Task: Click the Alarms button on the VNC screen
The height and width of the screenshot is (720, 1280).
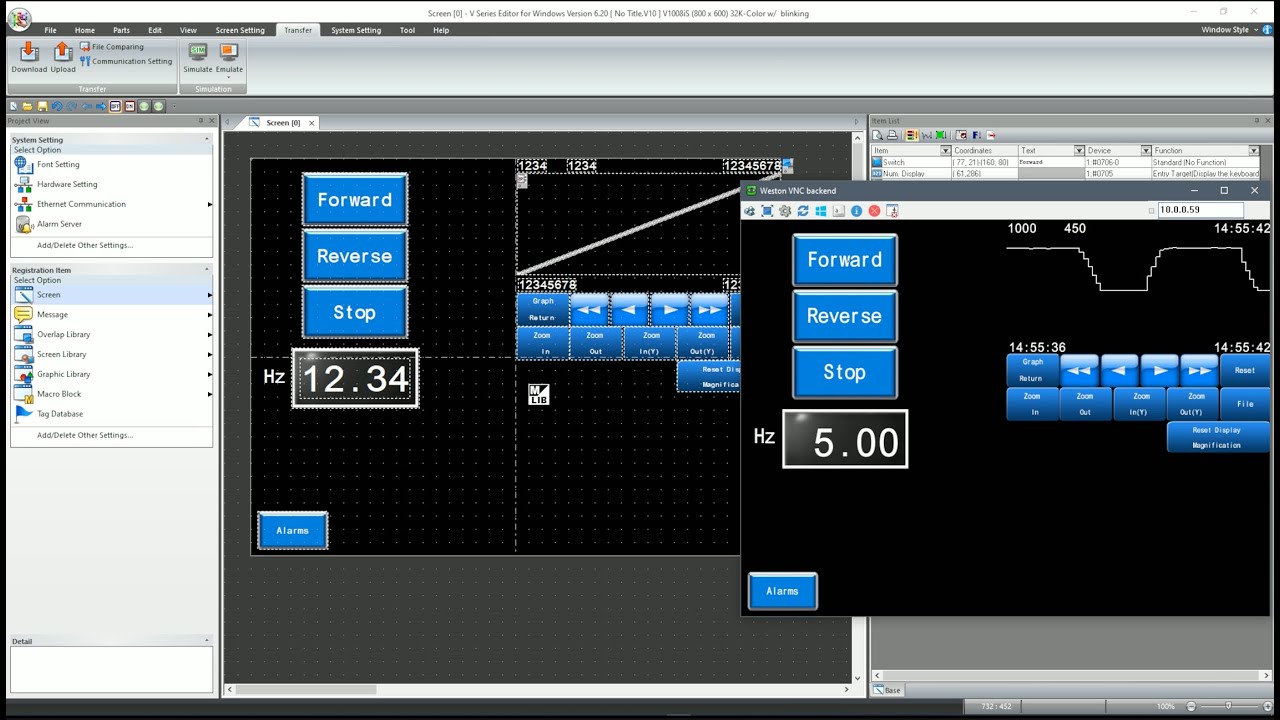Action: [782, 591]
